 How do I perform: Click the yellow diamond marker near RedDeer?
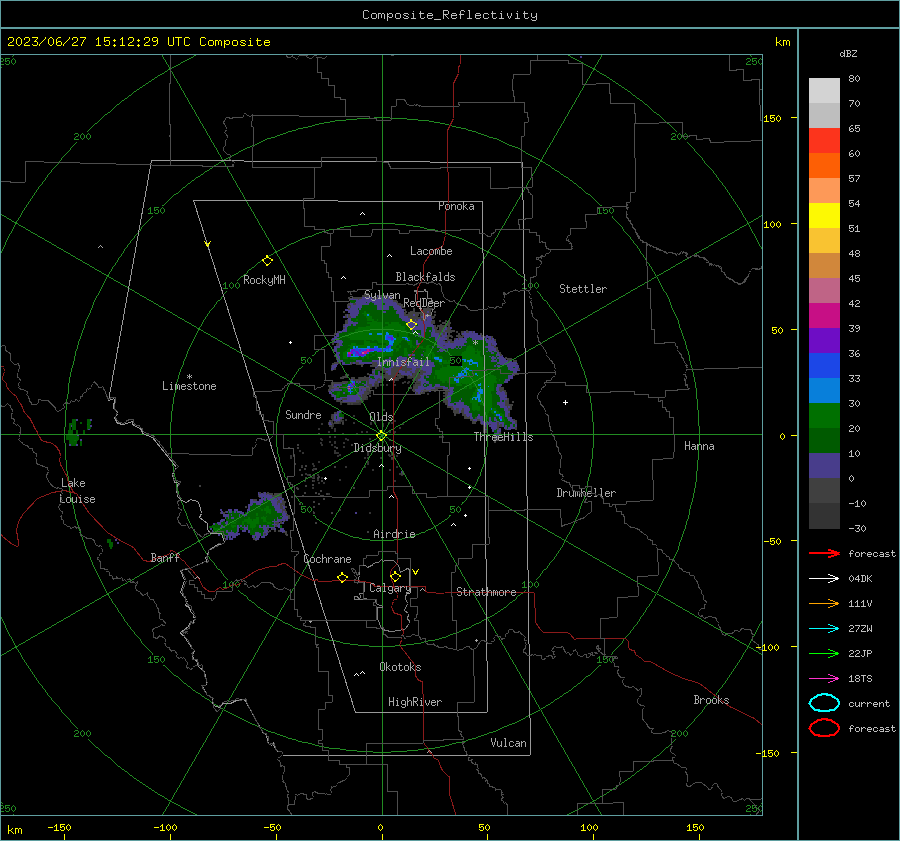[x=412, y=325]
